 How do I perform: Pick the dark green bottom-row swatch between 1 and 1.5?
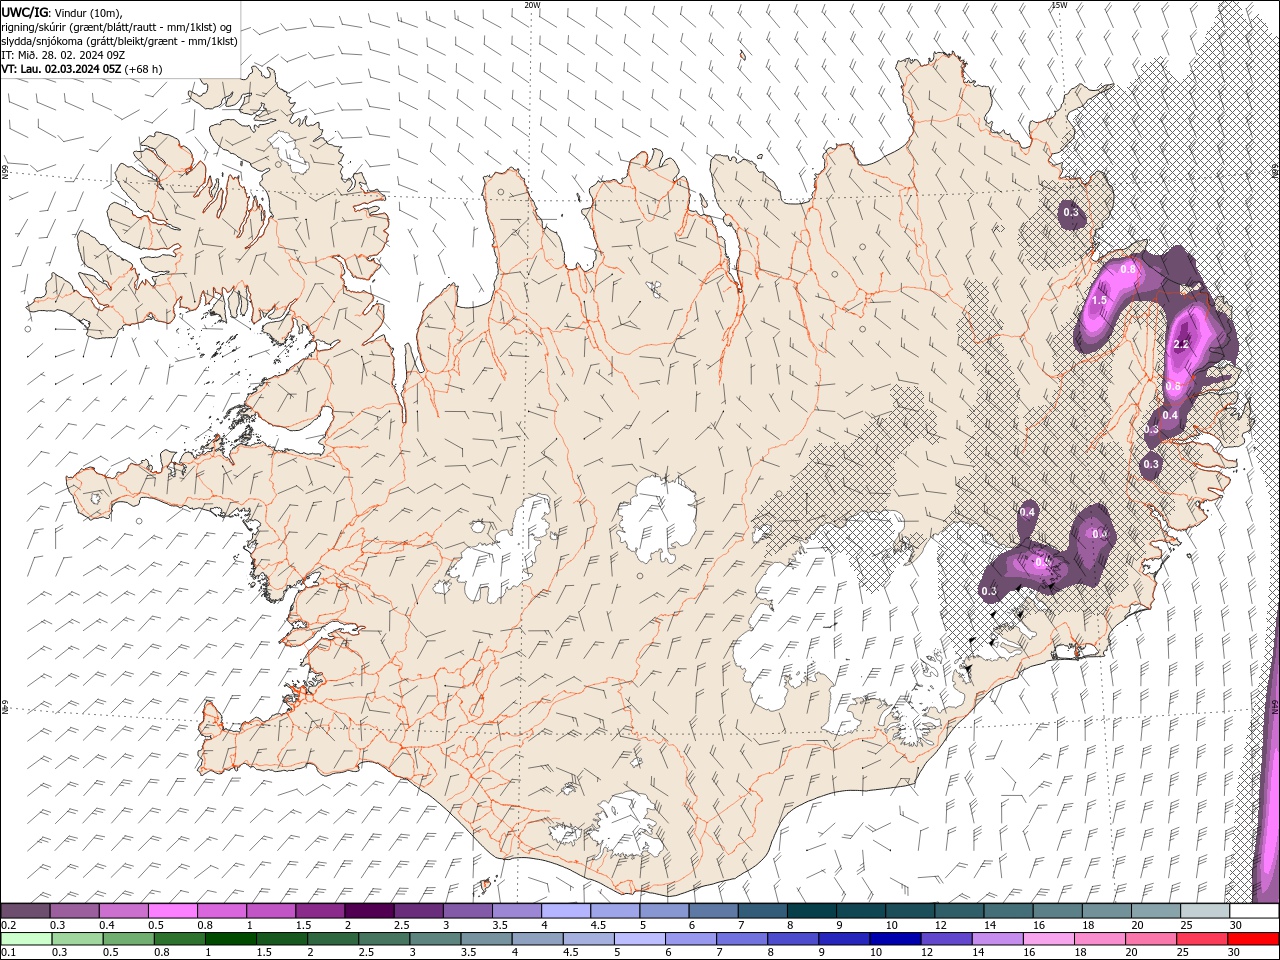pos(230,938)
